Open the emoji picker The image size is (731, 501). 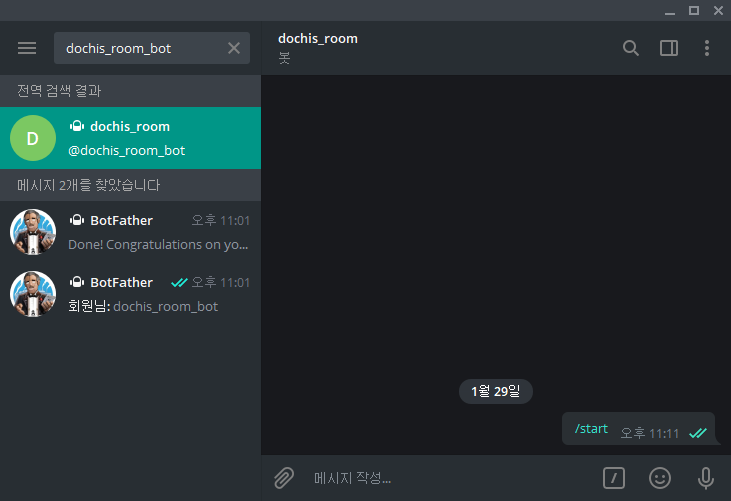(660, 478)
